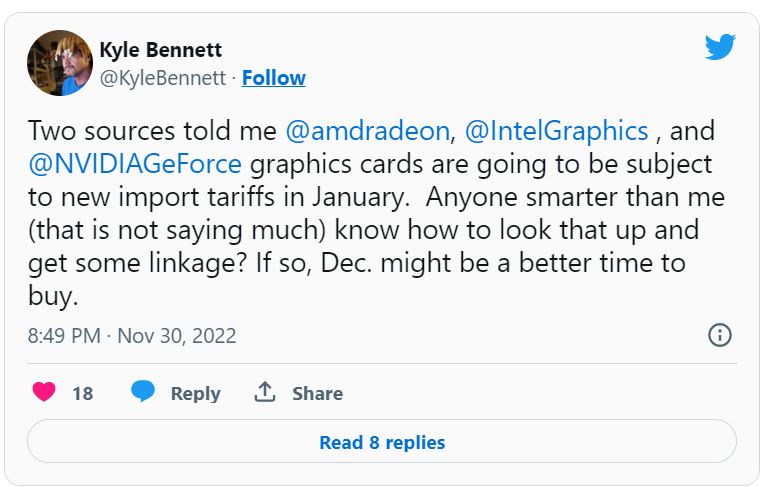The image size is (766, 487).
Task: Click the Share text label
Action: coord(318,393)
